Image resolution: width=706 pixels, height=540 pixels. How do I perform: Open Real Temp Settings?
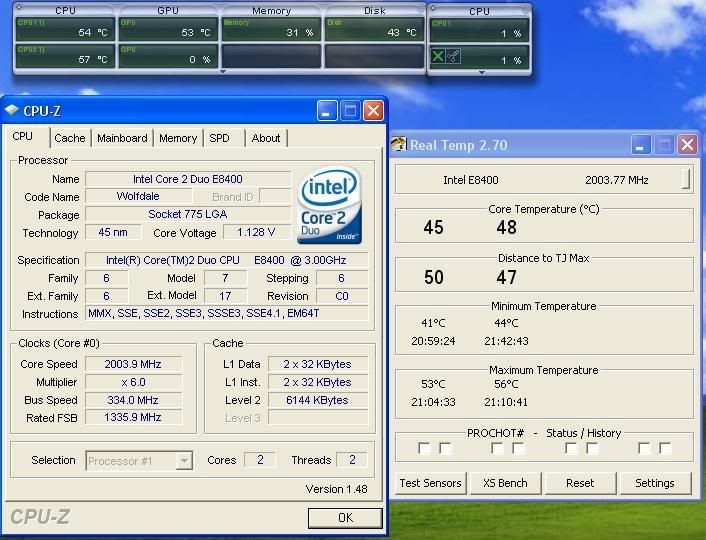(x=655, y=483)
